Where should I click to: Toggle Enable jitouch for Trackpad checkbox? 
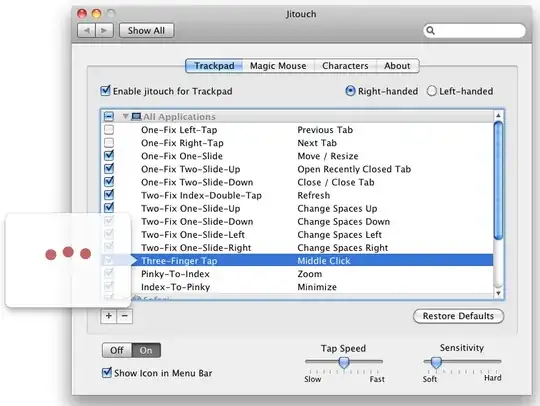pos(105,91)
